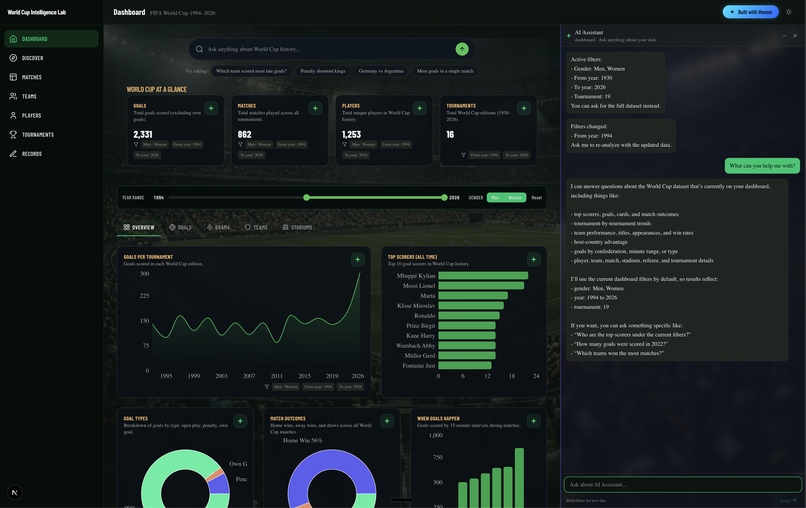Try 'Penalty shootout kings' suggestion
The image size is (806, 508).
point(323,71)
